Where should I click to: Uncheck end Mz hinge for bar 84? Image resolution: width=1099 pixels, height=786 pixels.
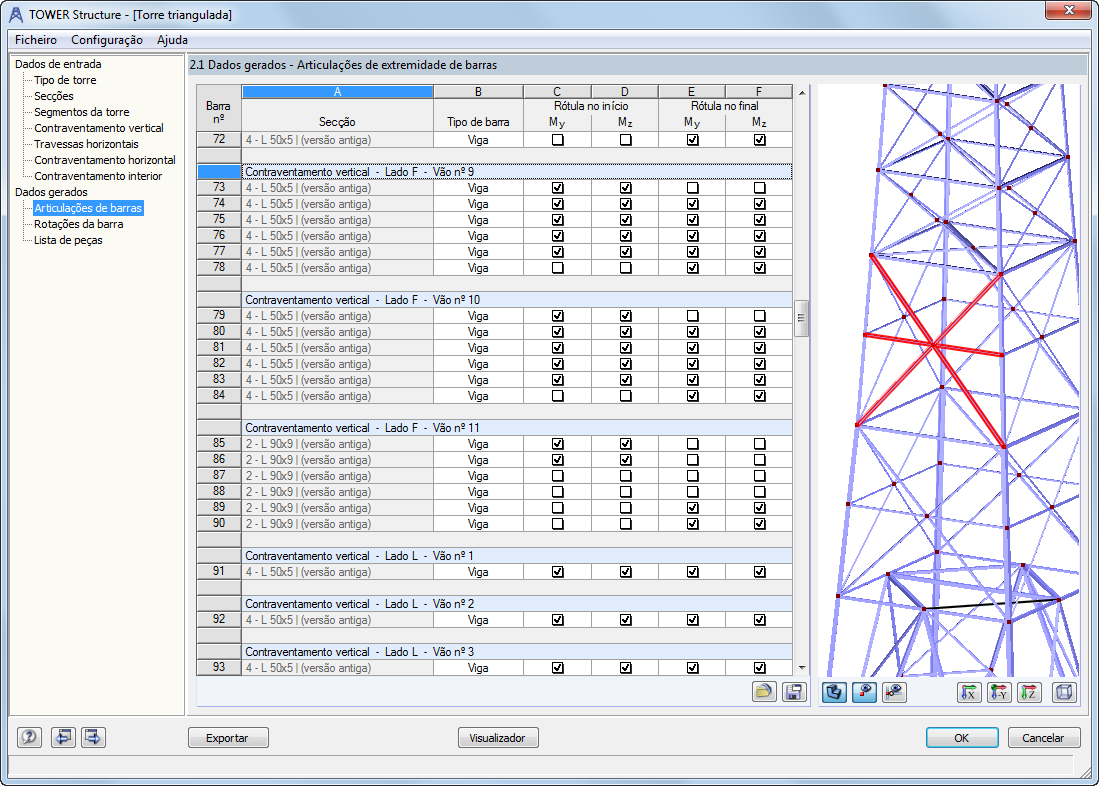pyautogui.click(x=759, y=396)
